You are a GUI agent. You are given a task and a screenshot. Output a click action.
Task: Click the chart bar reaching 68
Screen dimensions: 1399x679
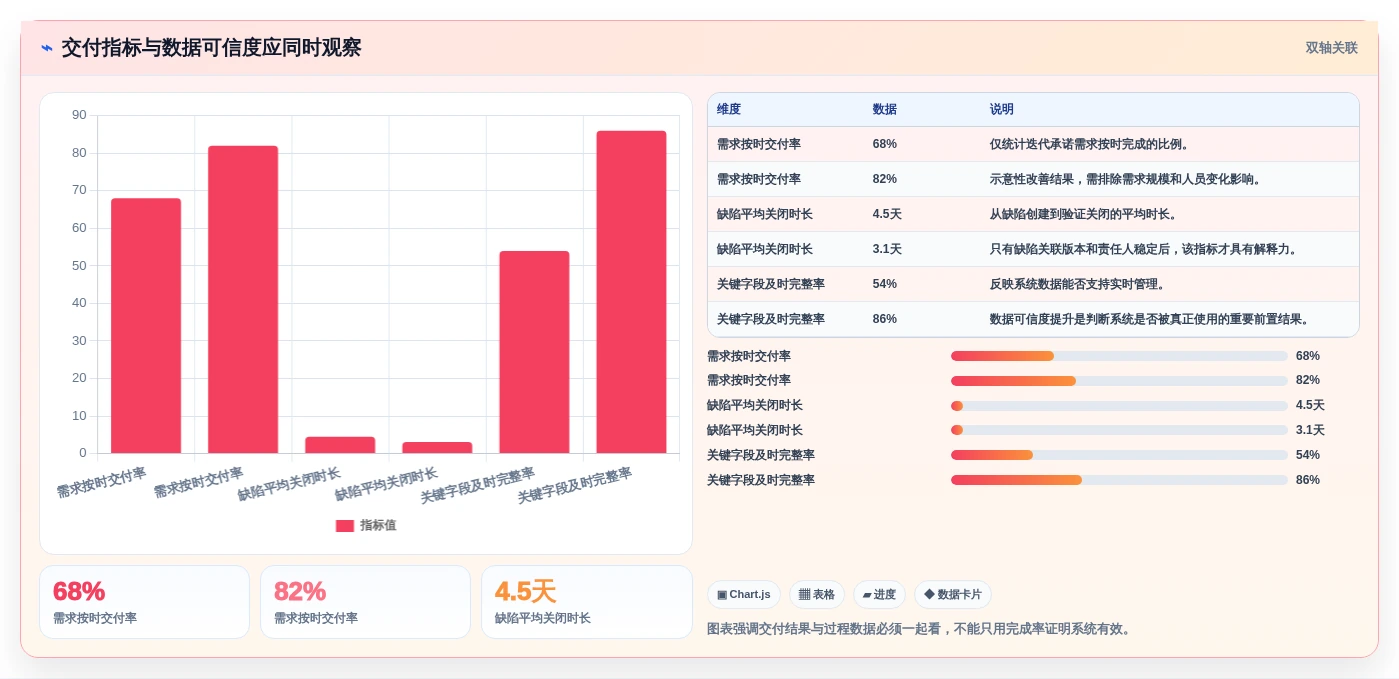[146, 326]
